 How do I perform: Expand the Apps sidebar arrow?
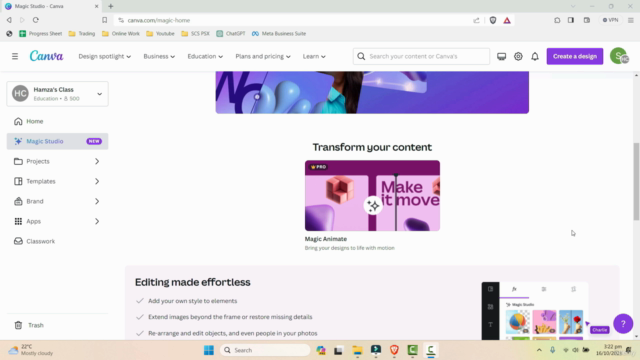click(97, 221)
